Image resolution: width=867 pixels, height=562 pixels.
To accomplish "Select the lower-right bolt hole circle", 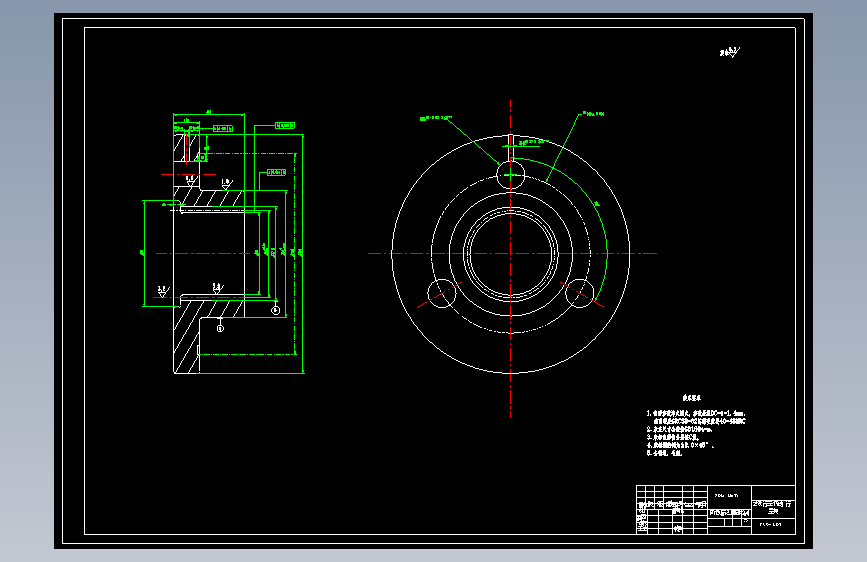I will coord(579,293).
